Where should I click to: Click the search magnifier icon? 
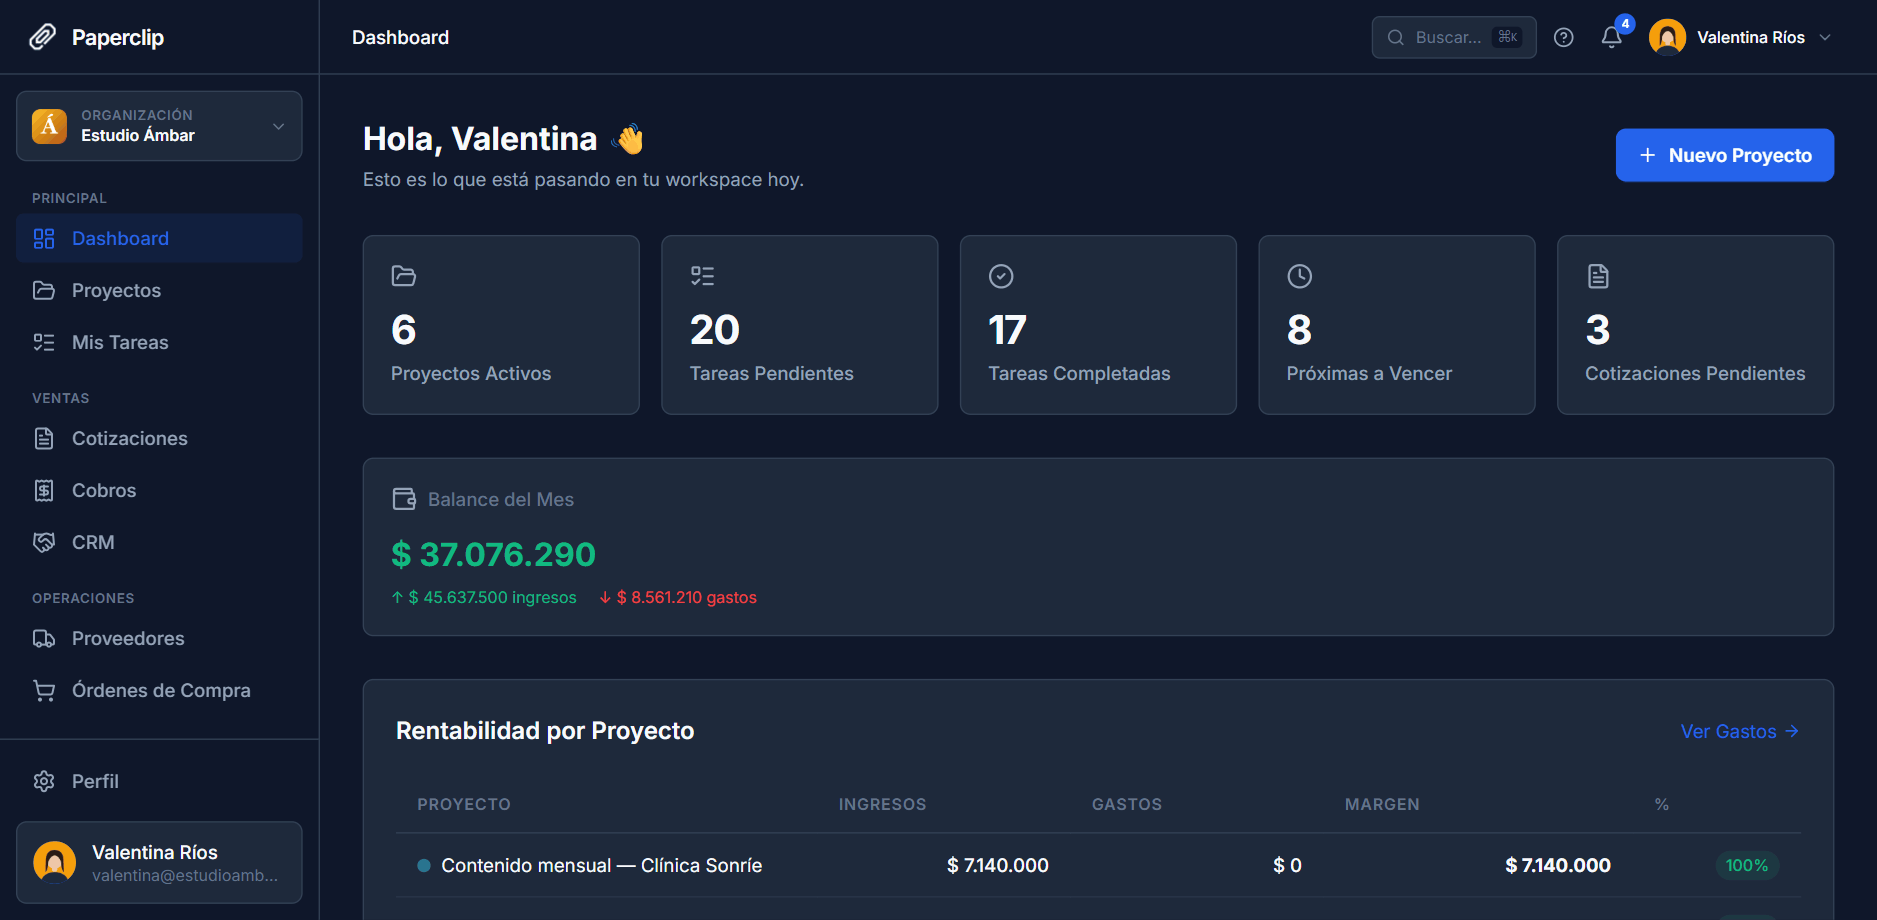(x=1396, y=37)
